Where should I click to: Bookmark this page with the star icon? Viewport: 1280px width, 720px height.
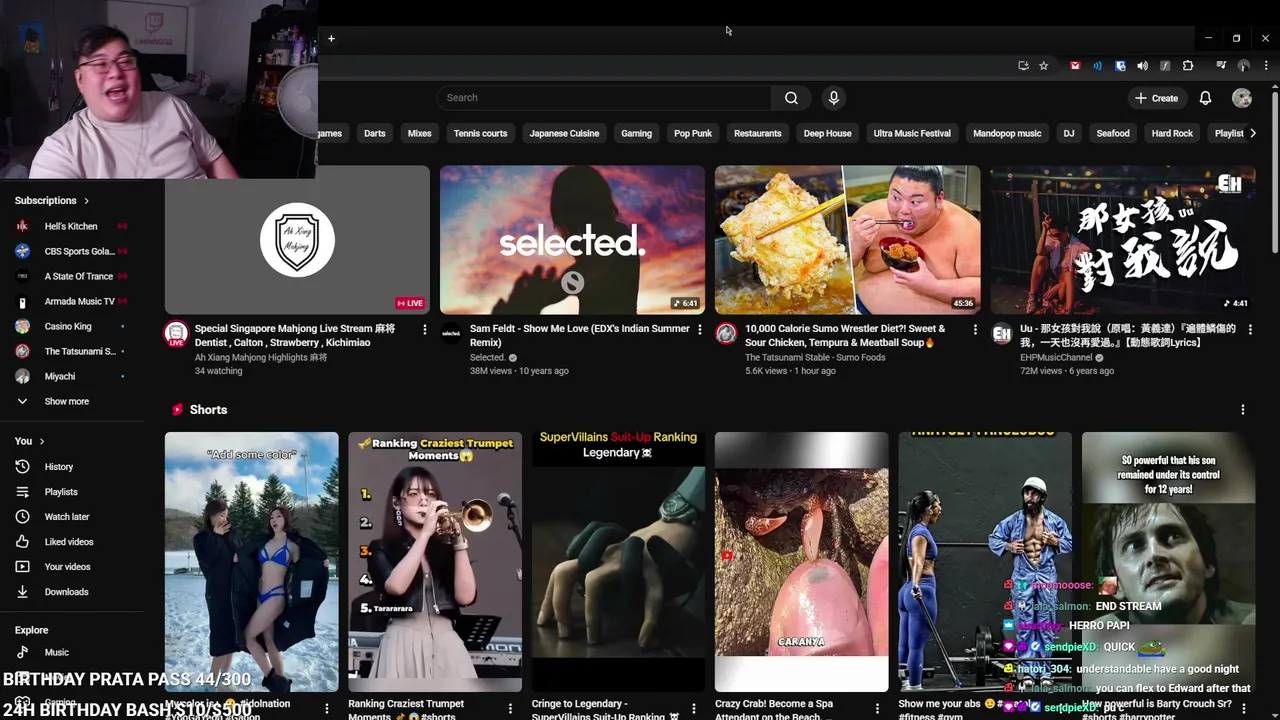point(1043,66)
